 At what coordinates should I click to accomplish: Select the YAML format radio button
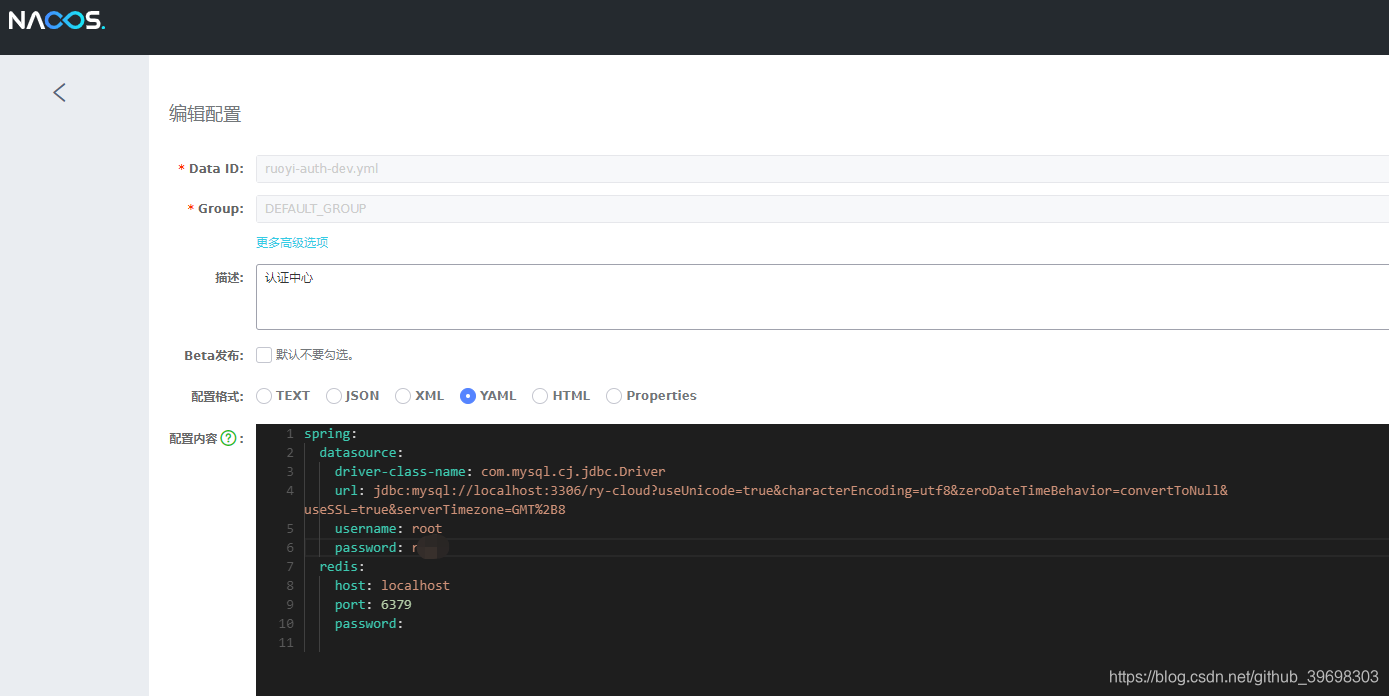(x=467, y=396)
